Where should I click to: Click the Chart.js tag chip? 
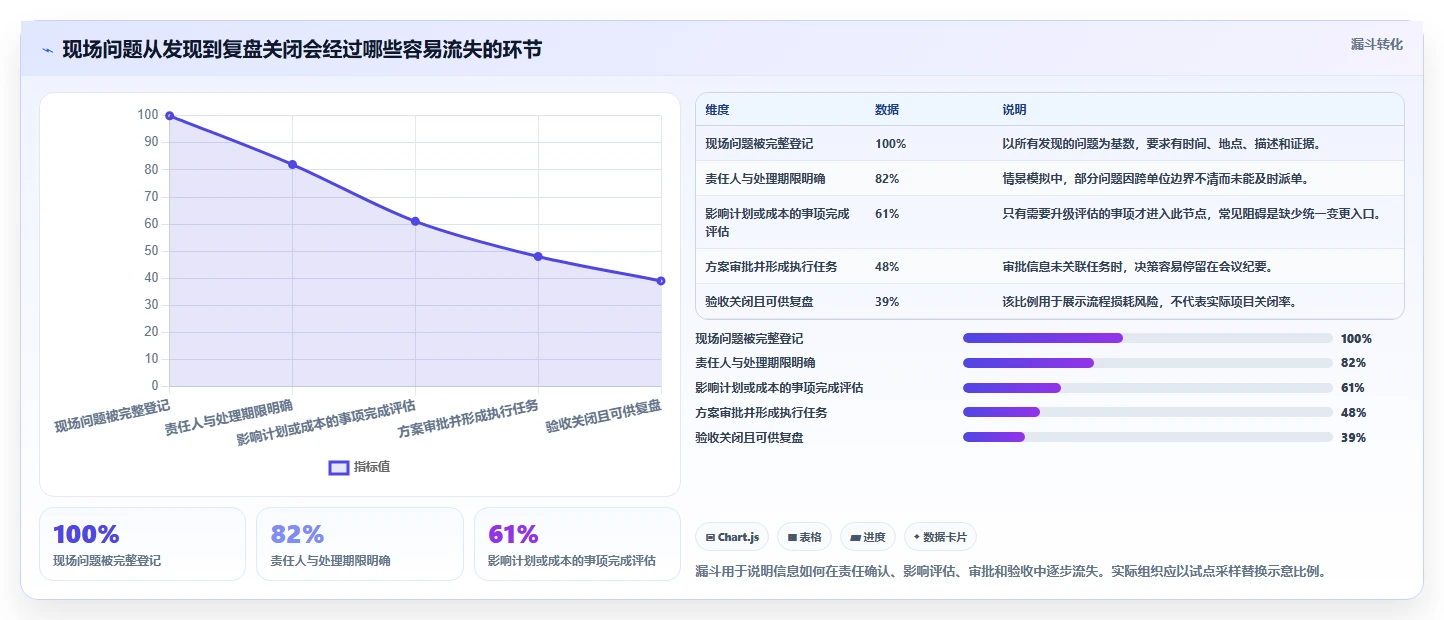tap(732, 537)
